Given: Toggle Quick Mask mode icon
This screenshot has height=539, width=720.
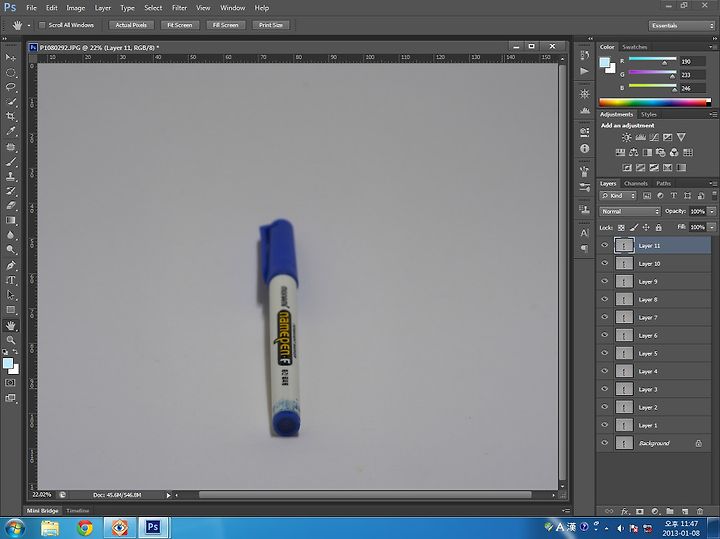Looking at the screenshot, I should (10, 382).
